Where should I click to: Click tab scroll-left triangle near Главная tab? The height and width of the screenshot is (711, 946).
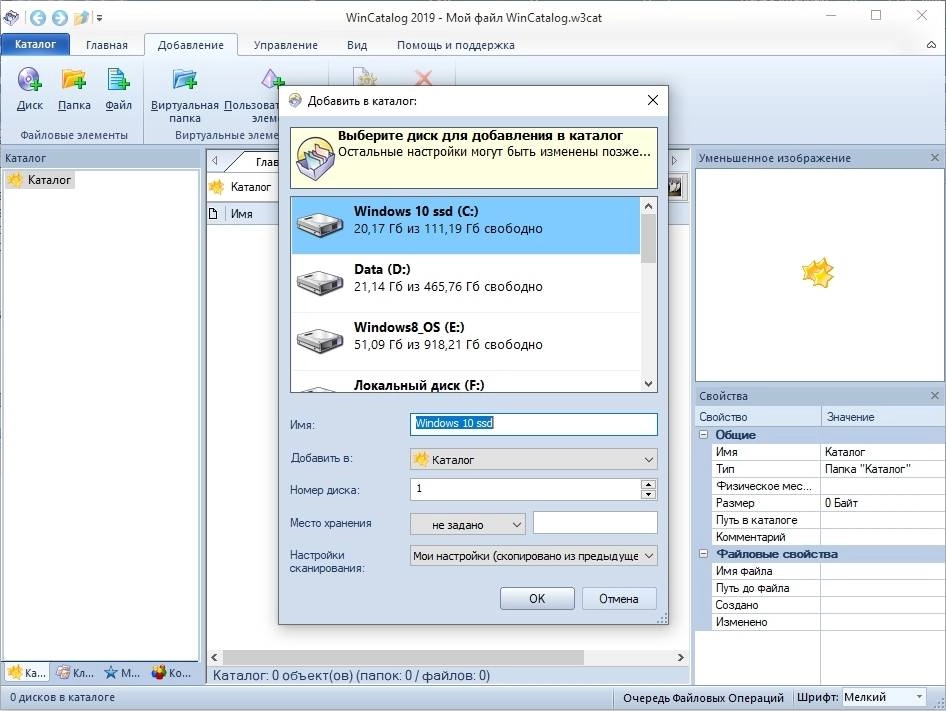click(x=215, y=161)
